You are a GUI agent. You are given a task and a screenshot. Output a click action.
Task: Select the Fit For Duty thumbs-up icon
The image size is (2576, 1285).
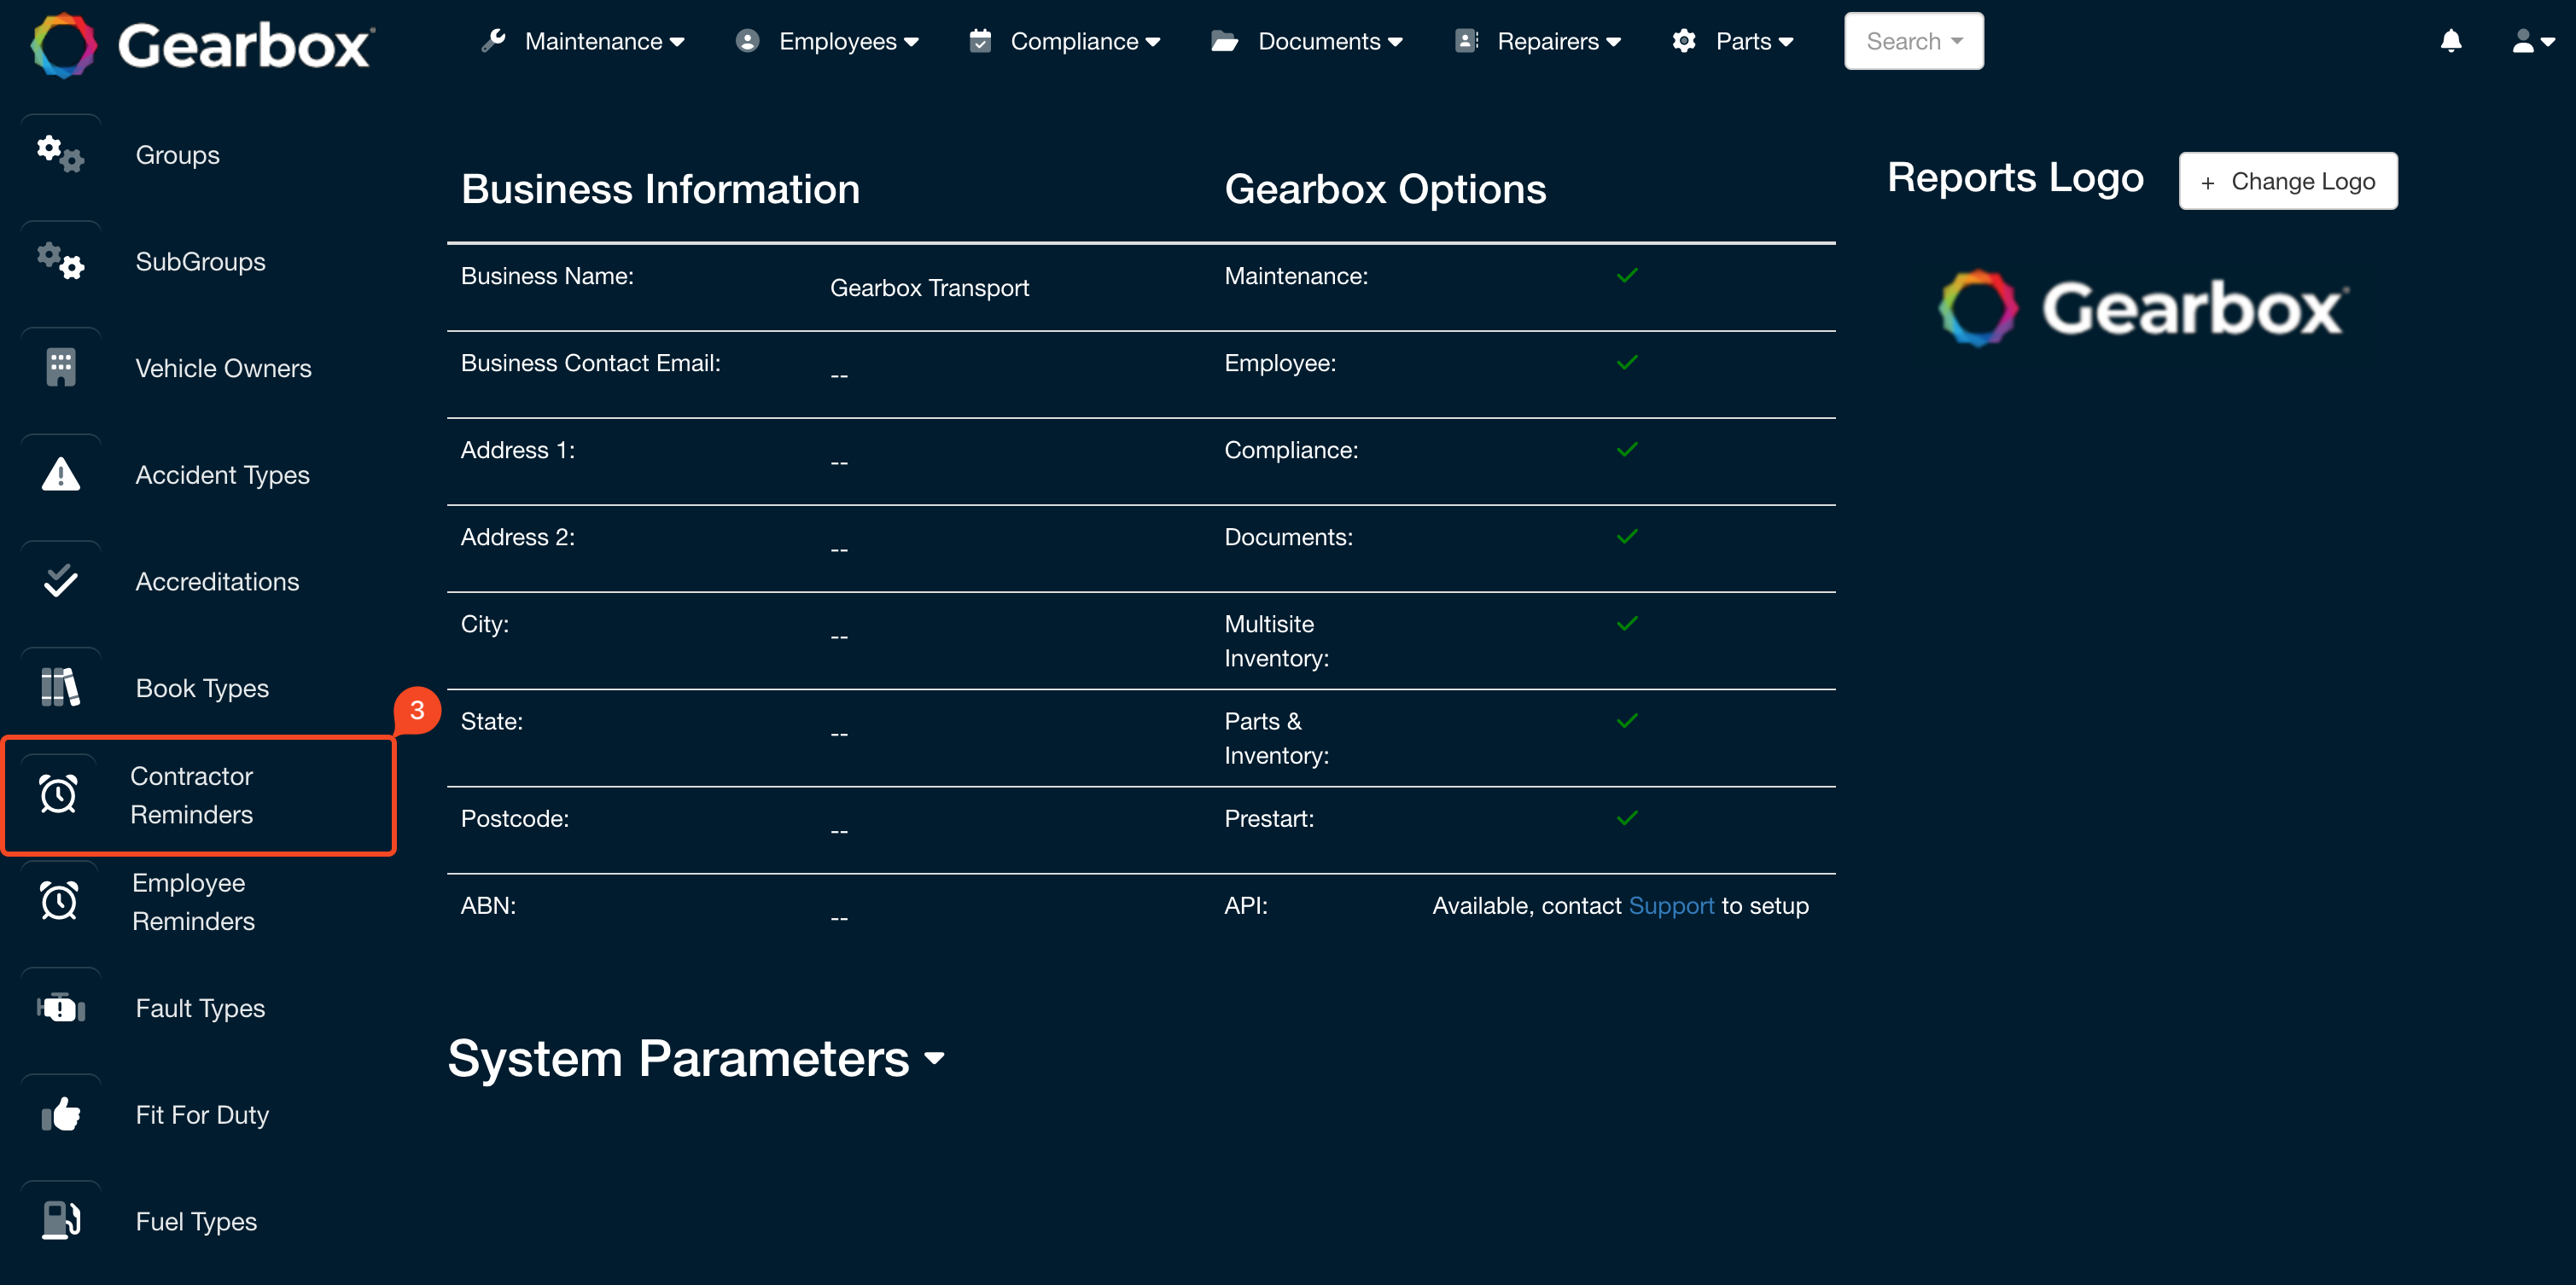[59, 1113]
